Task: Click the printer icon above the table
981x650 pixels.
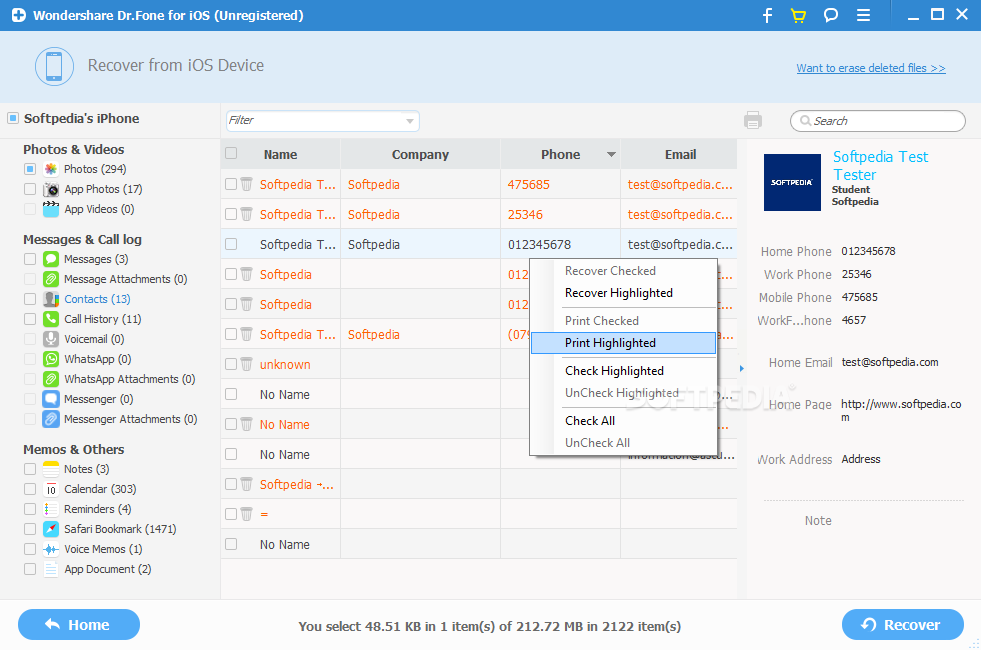Action: click(x=753, y=120)
